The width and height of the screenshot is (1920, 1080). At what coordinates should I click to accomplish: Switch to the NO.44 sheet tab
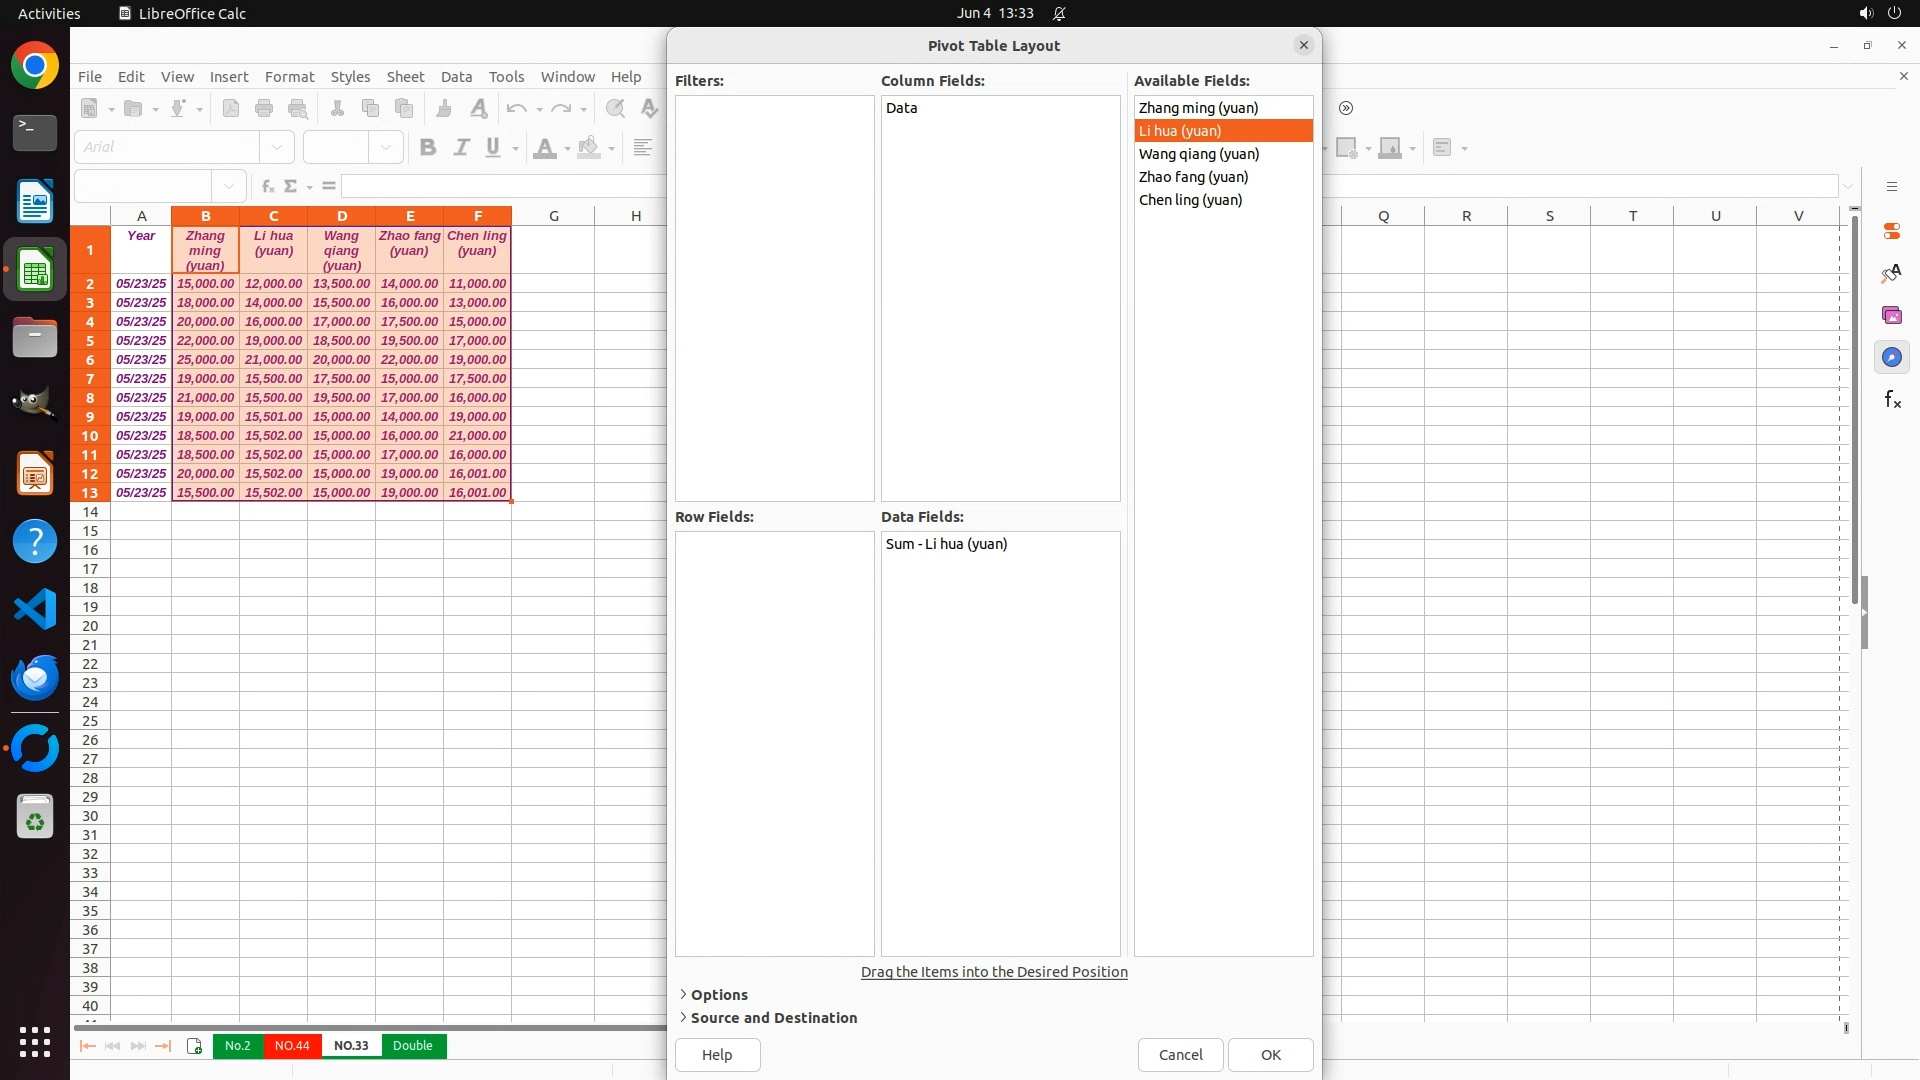coord(292,1046)
